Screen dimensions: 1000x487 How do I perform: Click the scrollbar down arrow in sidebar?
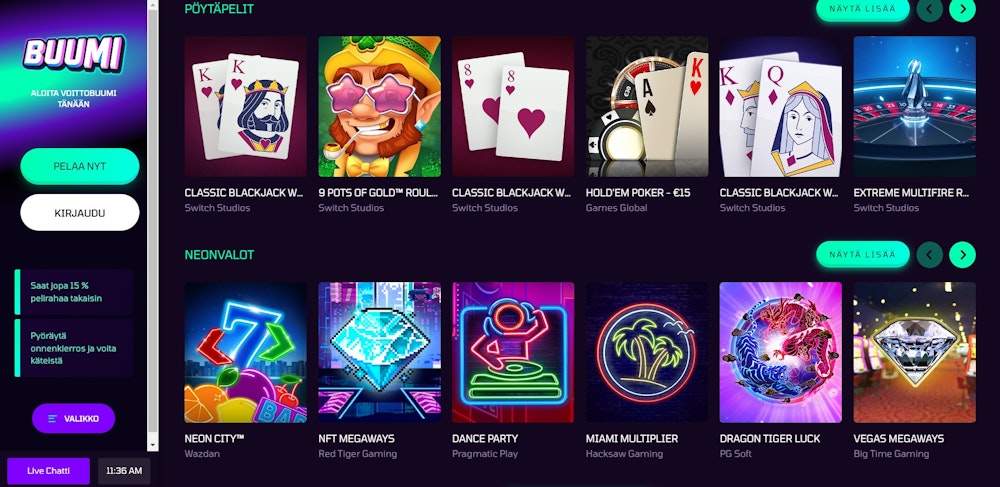[x=152, y=446]
